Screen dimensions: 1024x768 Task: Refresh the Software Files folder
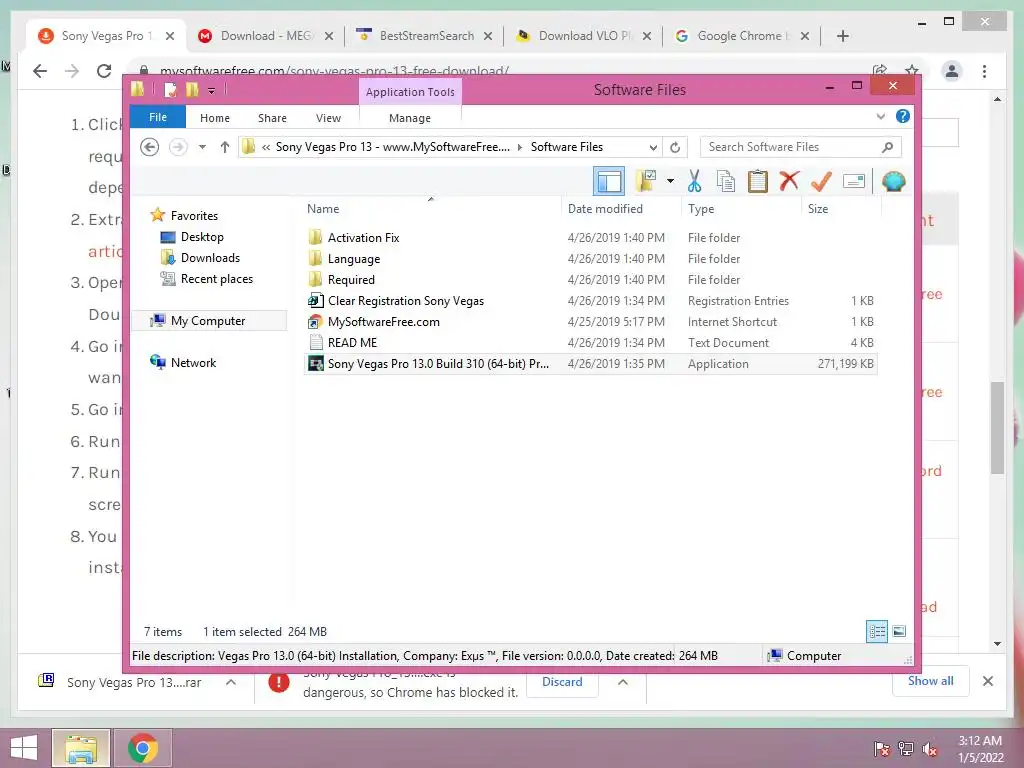click(x=675, y=148)
